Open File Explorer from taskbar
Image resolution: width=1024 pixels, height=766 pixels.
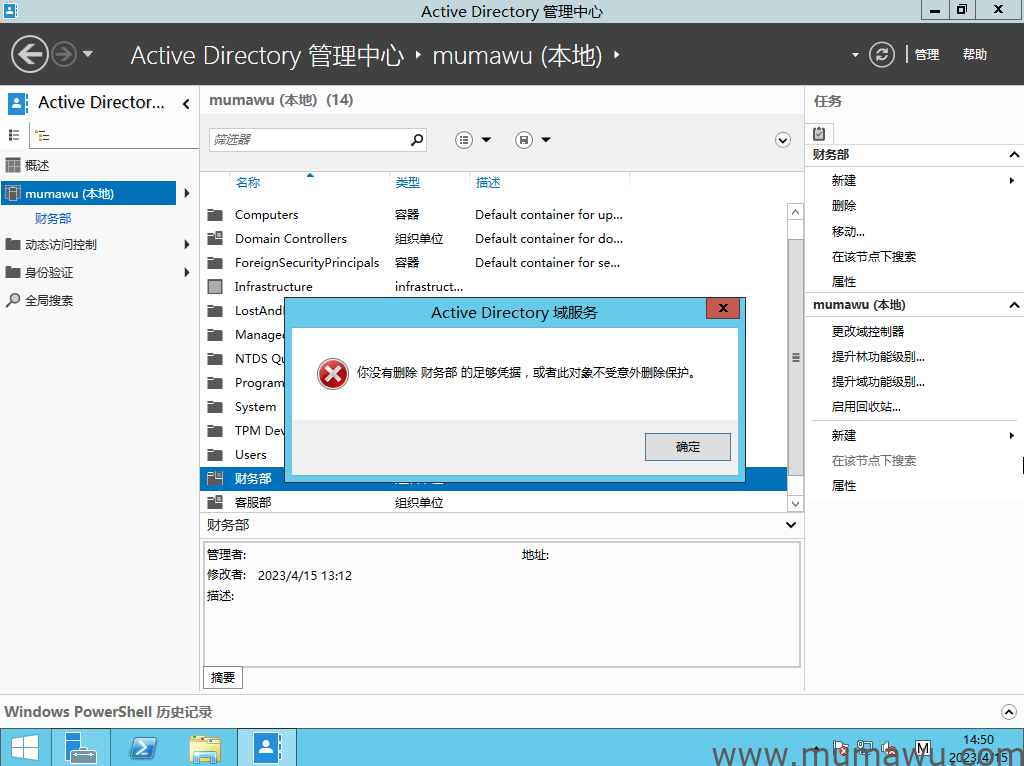coord(205,748)
